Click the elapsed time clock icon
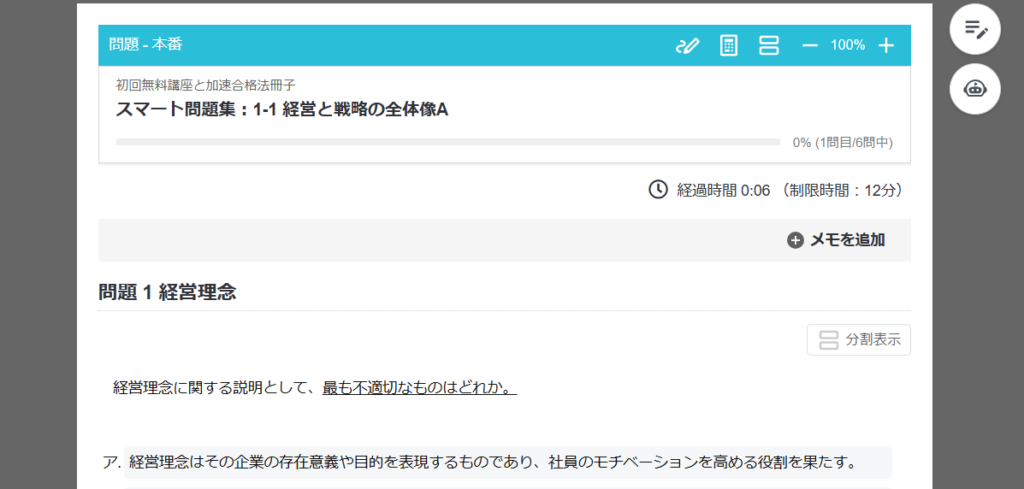This screenshot has width=1024, height=489. [x=658, y=190]
